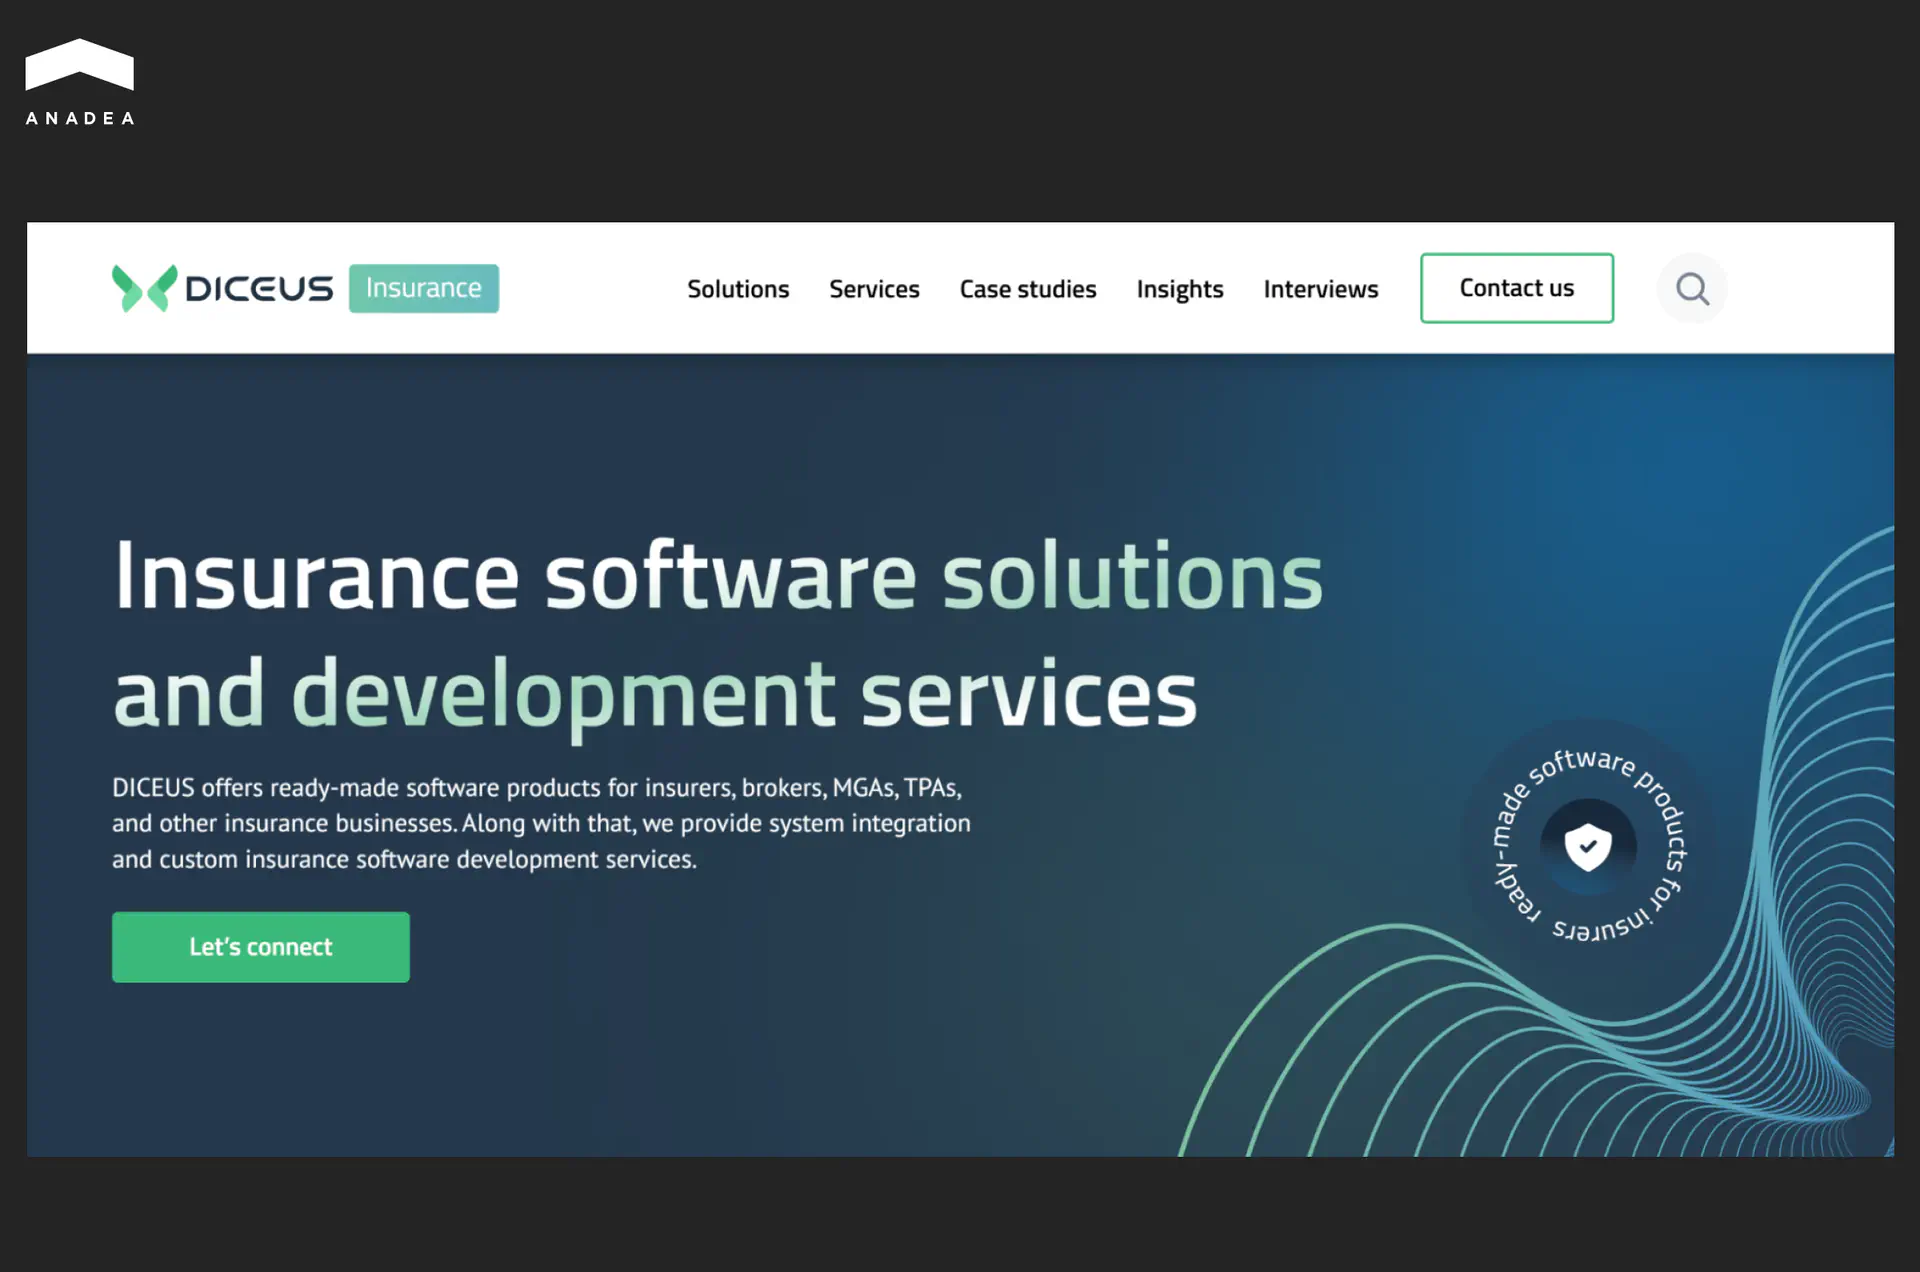Click the DICEUS wordmark text
Screen dimensions: 1920x1272
tap(259, 289)
